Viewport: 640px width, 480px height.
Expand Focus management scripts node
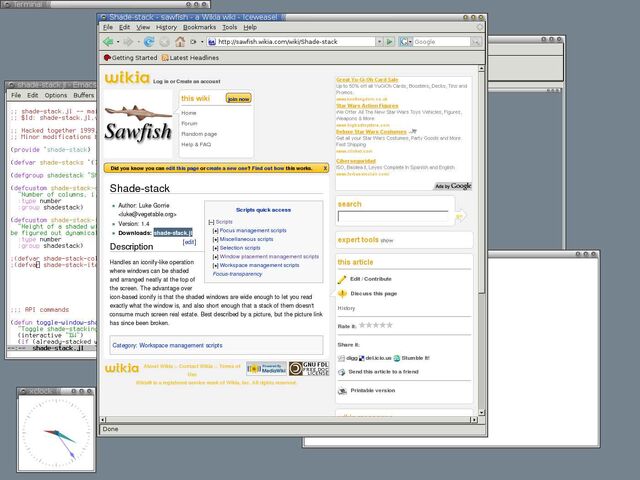216,231
